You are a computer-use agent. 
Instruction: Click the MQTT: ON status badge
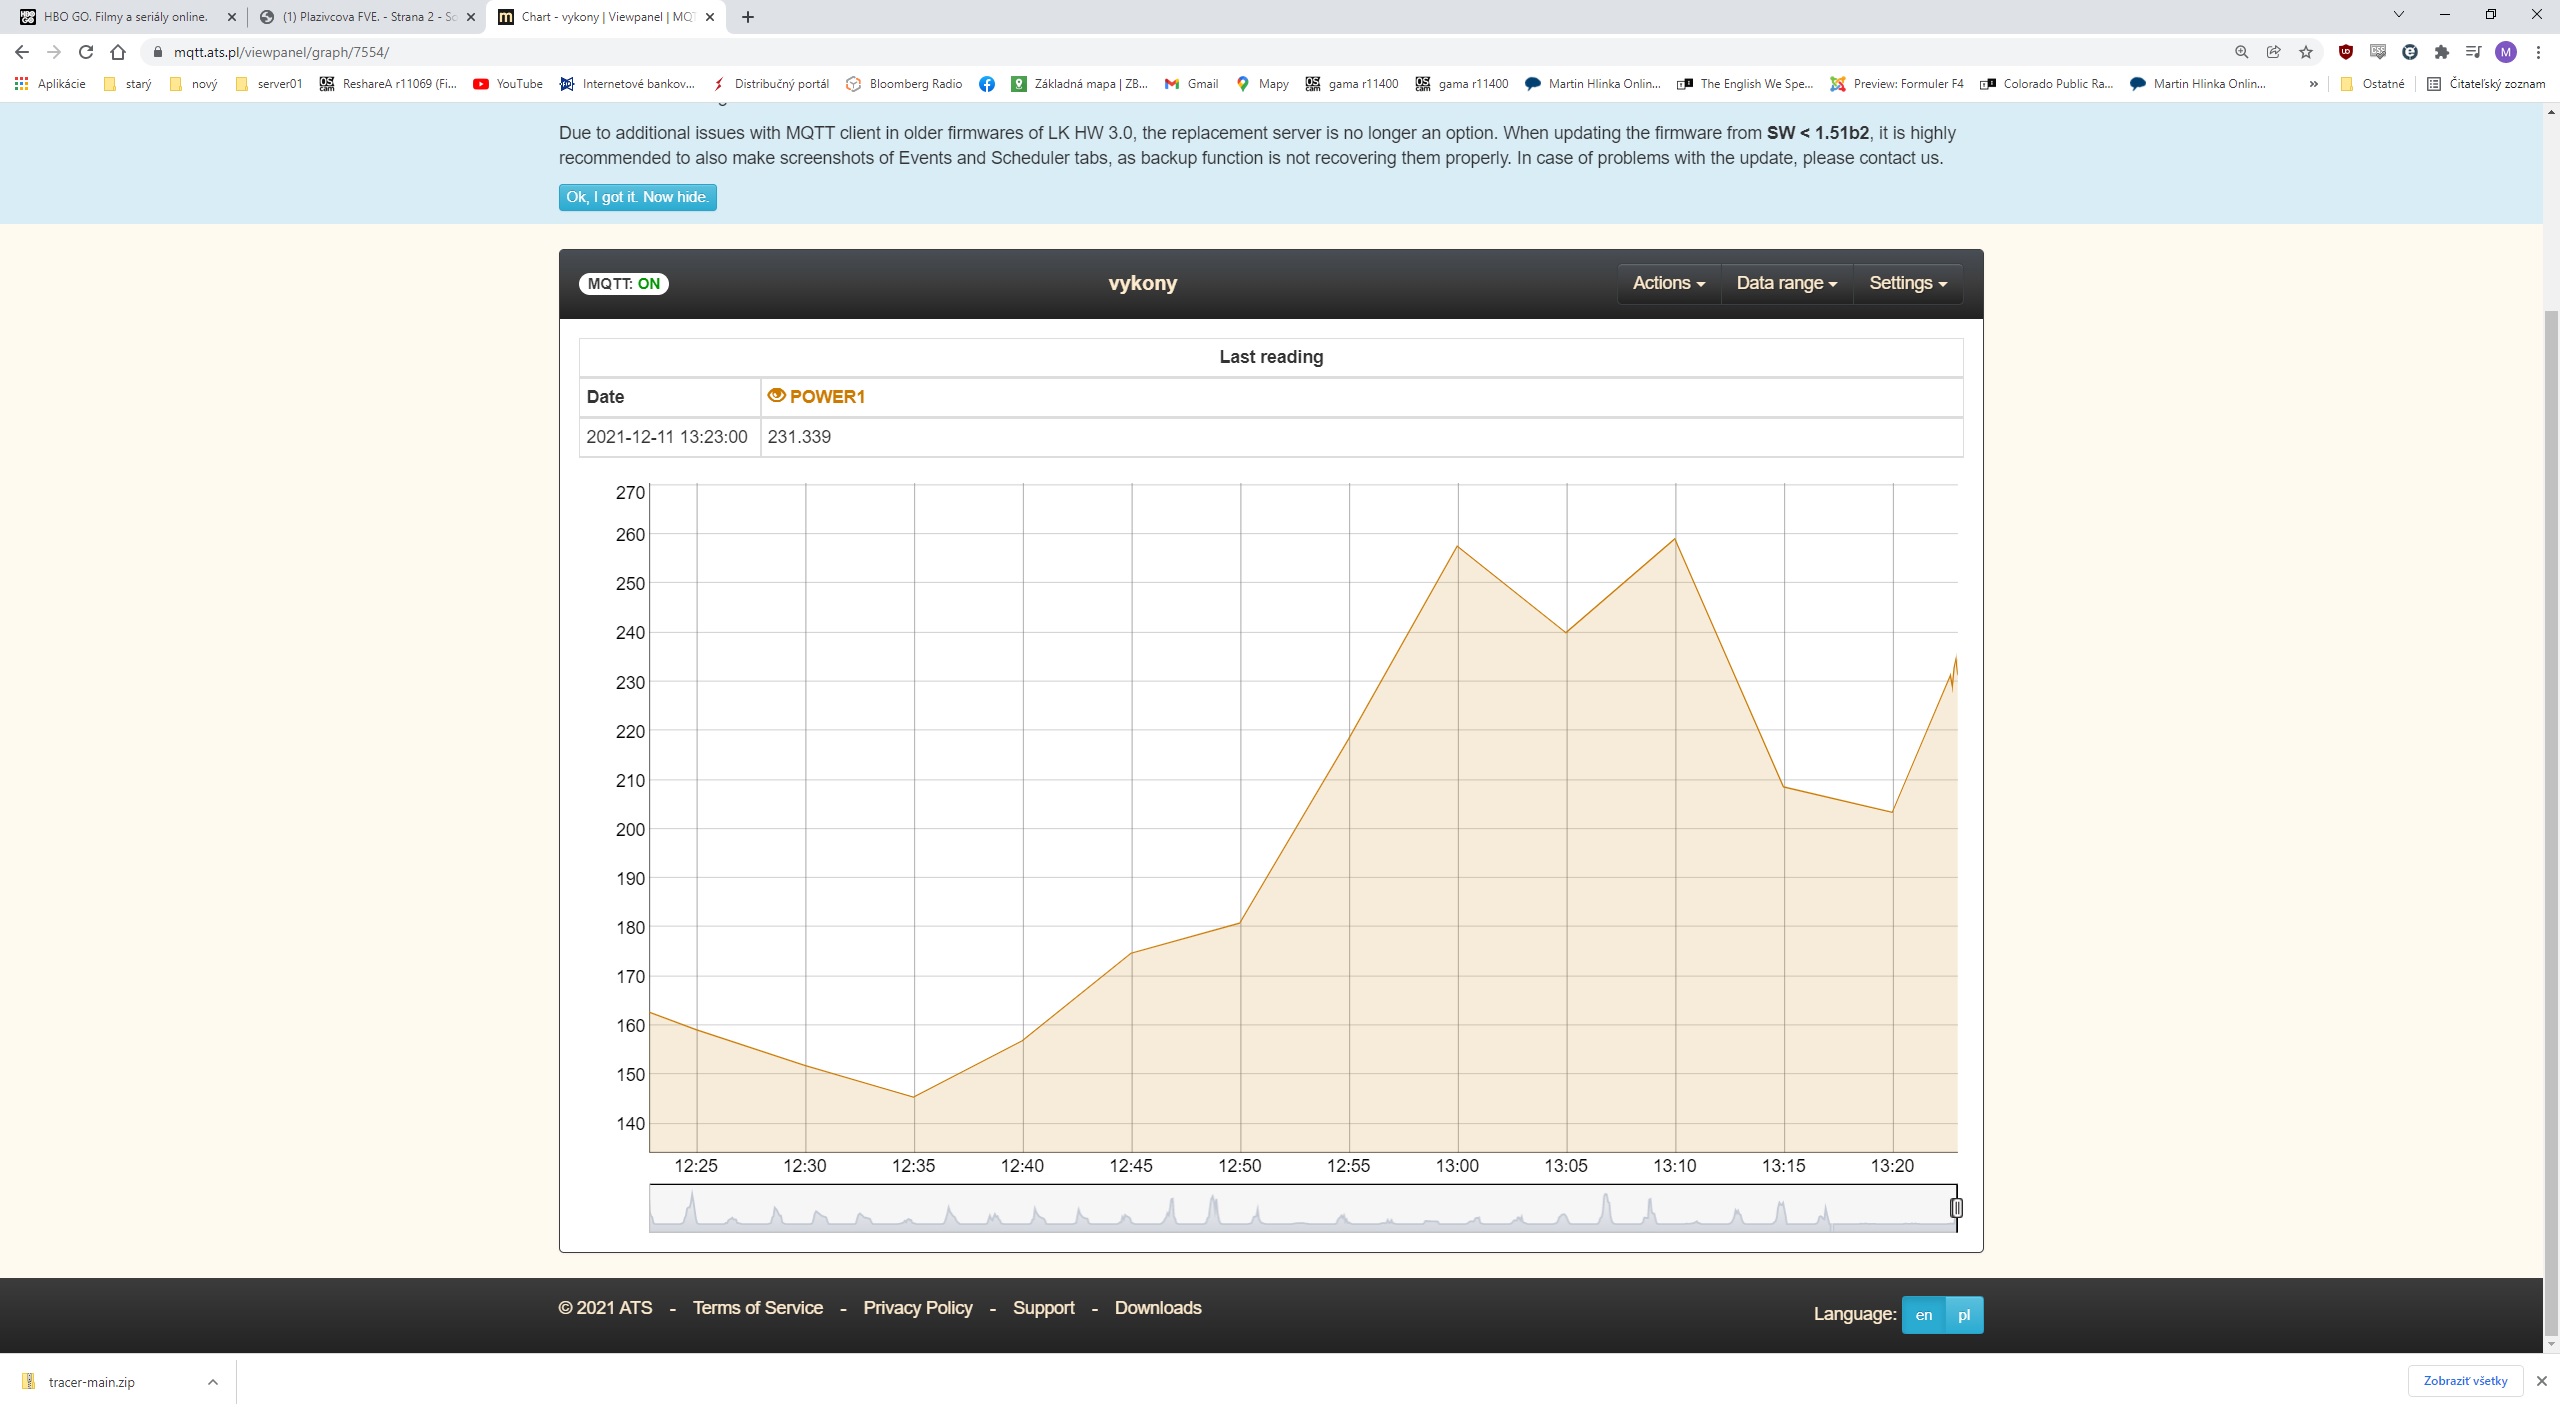point(624,284)
